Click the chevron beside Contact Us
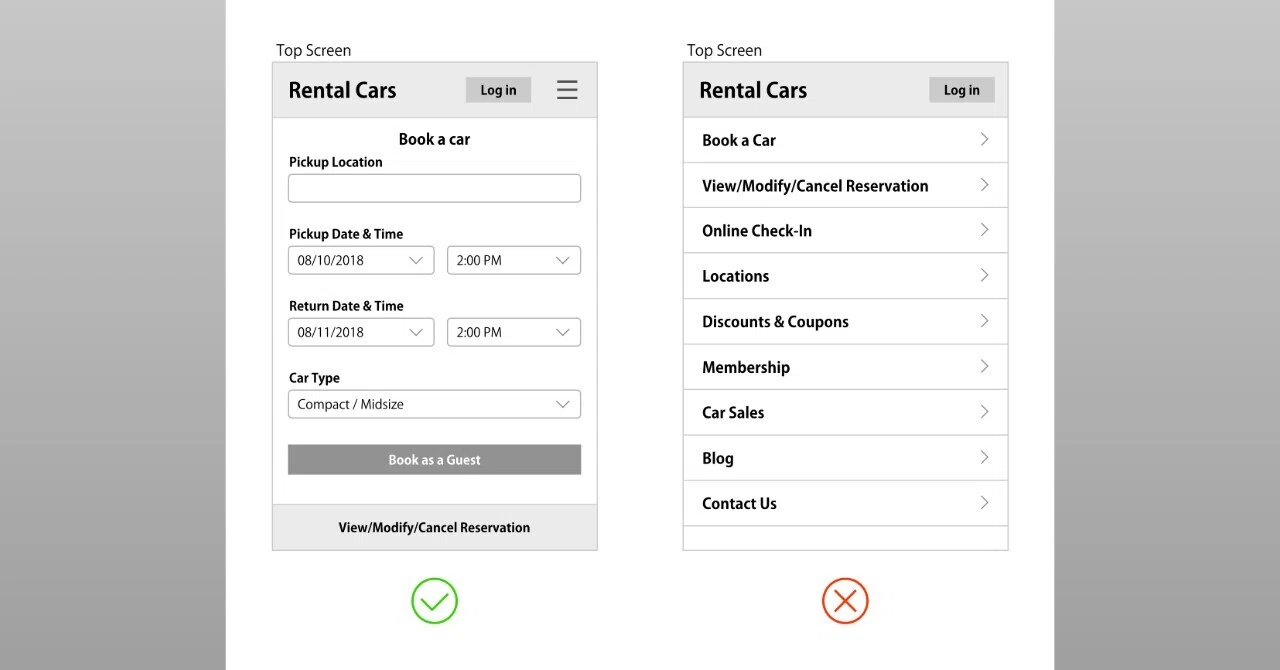 pos(985,503)
